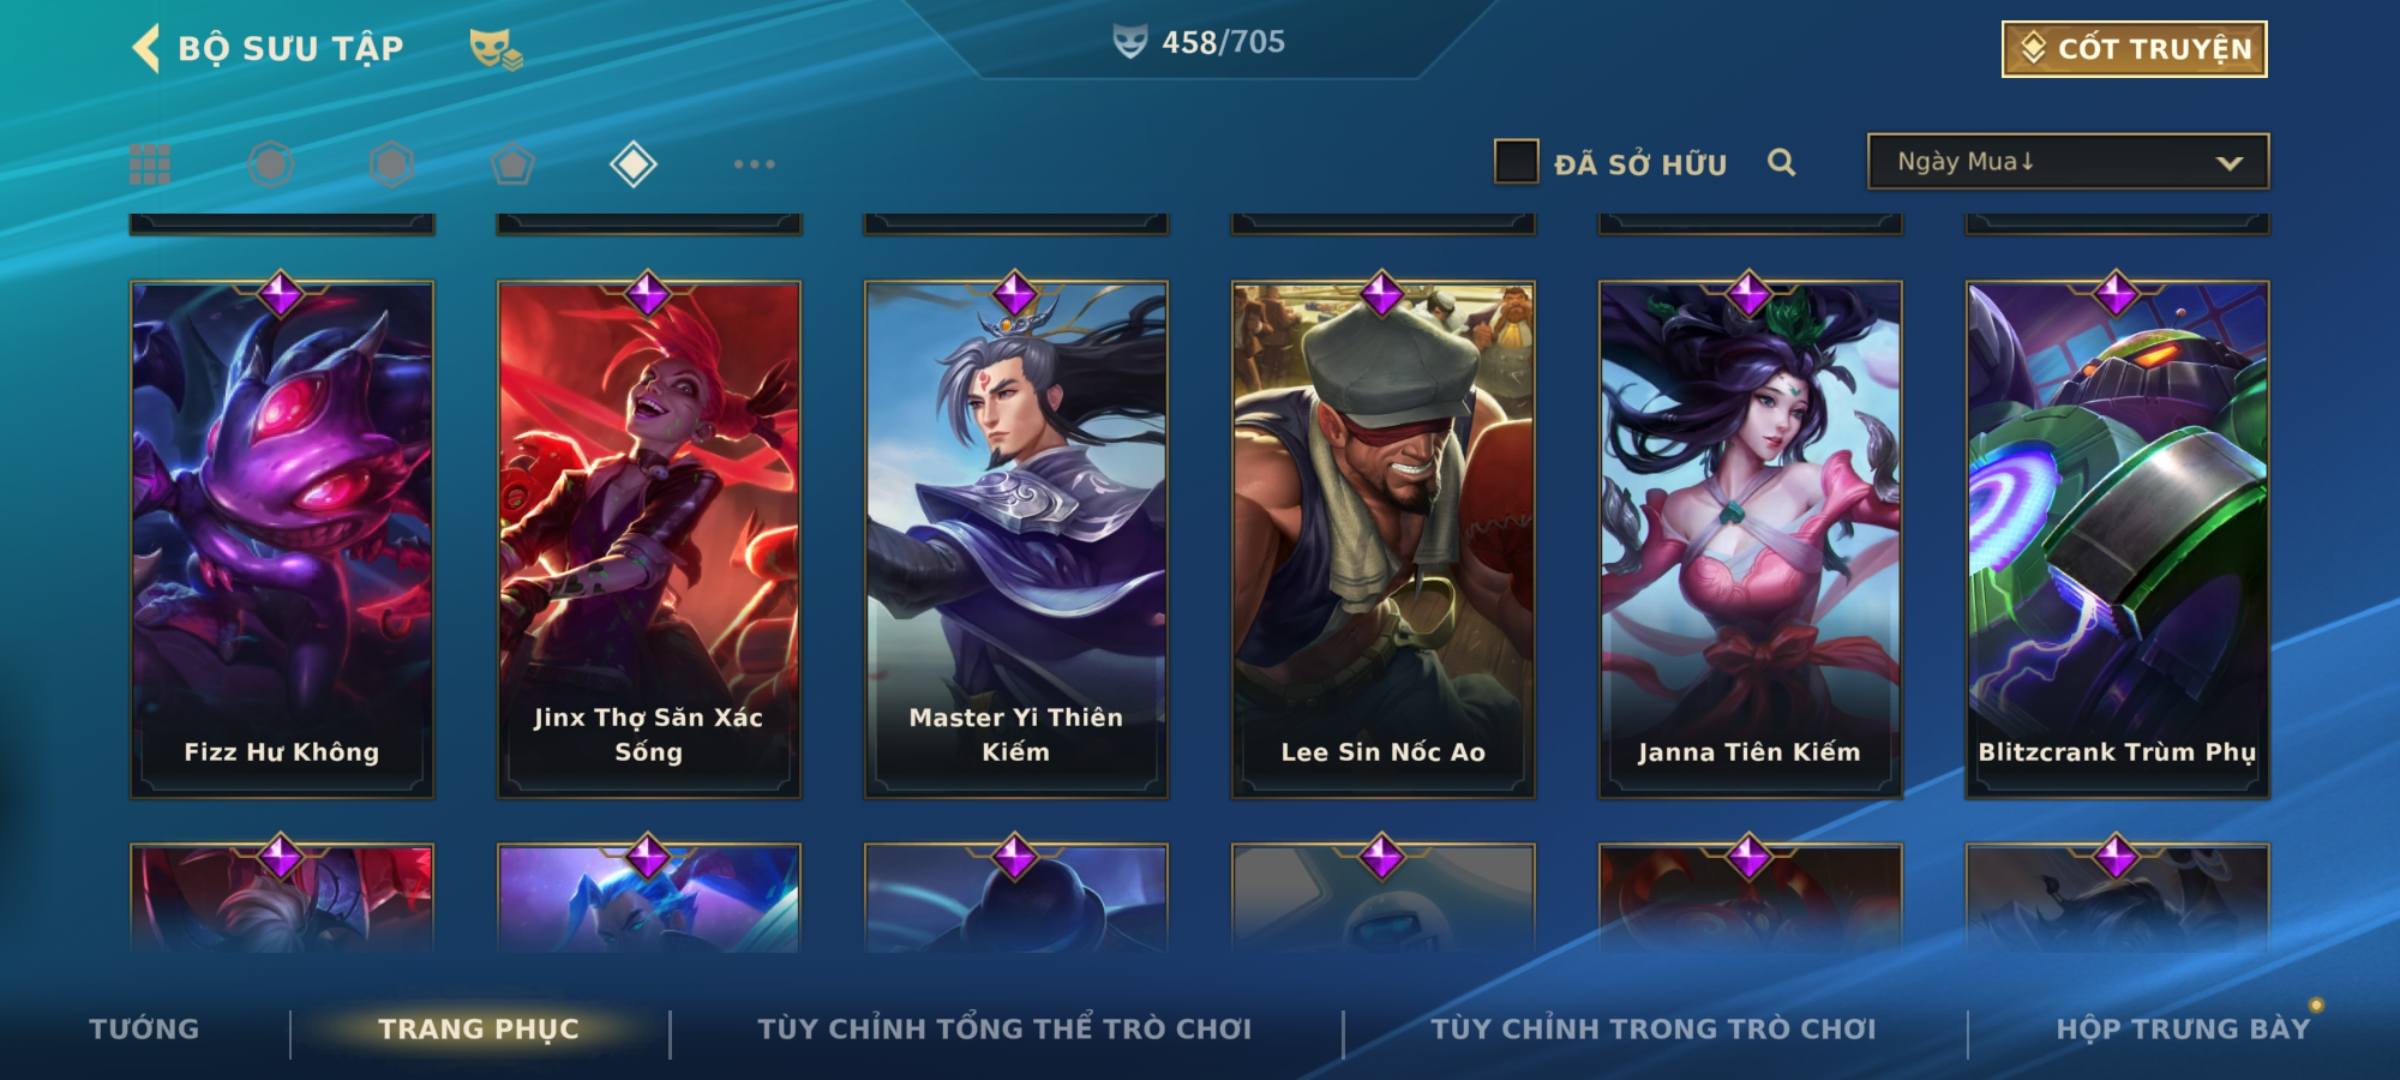Viewport: 2400px width, 1080px height.
Task: Go back with the Bộ Sưu Tập arrow
Action: pos(146,48)
